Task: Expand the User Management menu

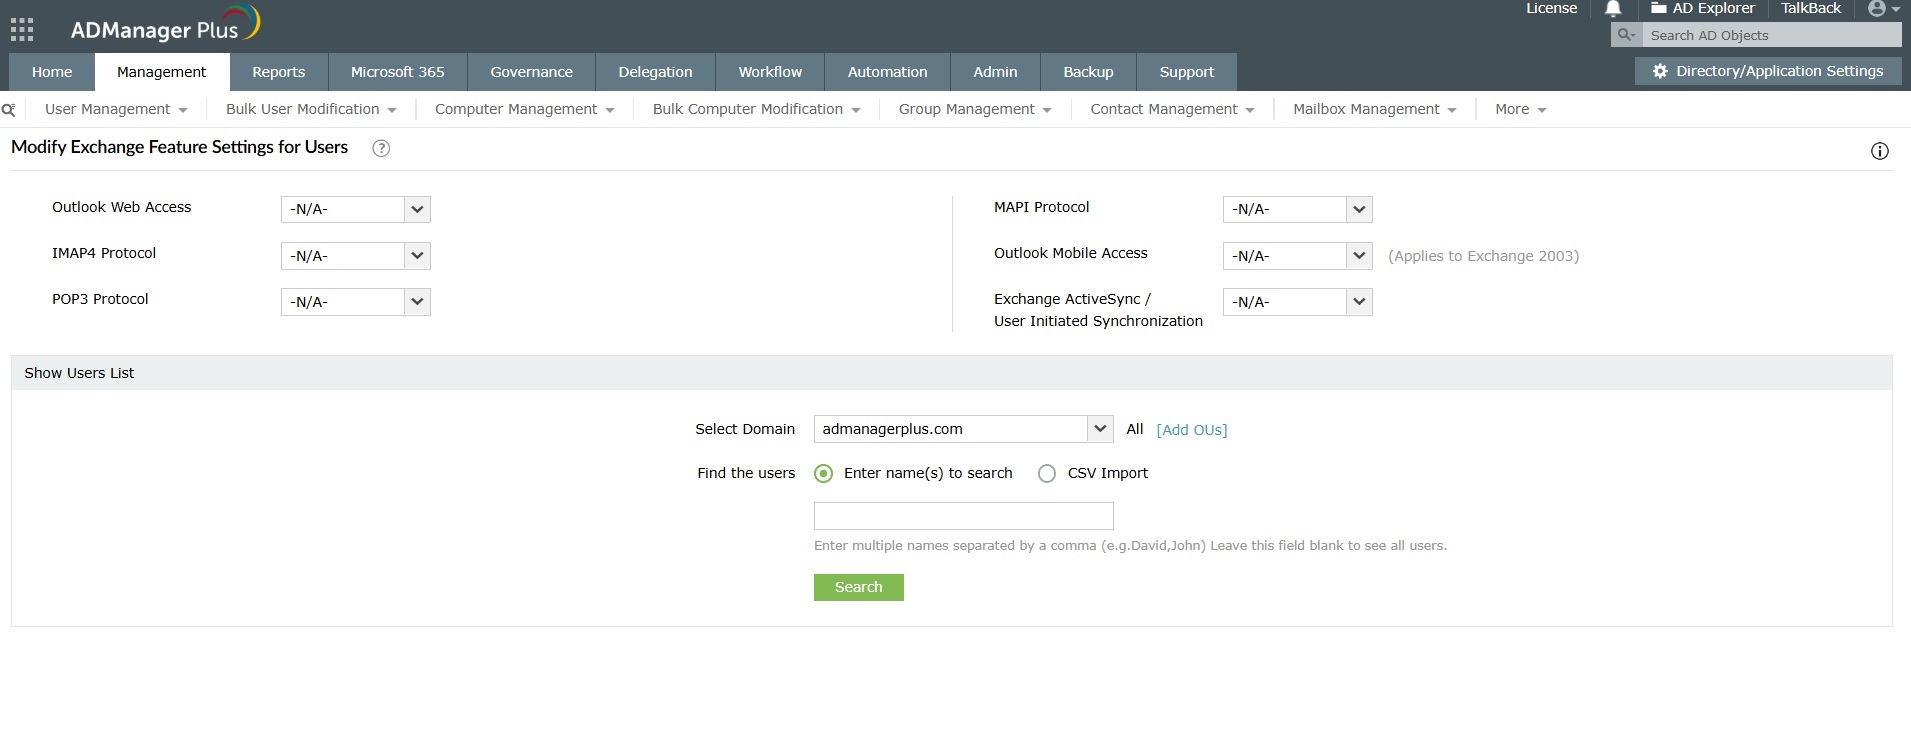Action: click(116, 110)
